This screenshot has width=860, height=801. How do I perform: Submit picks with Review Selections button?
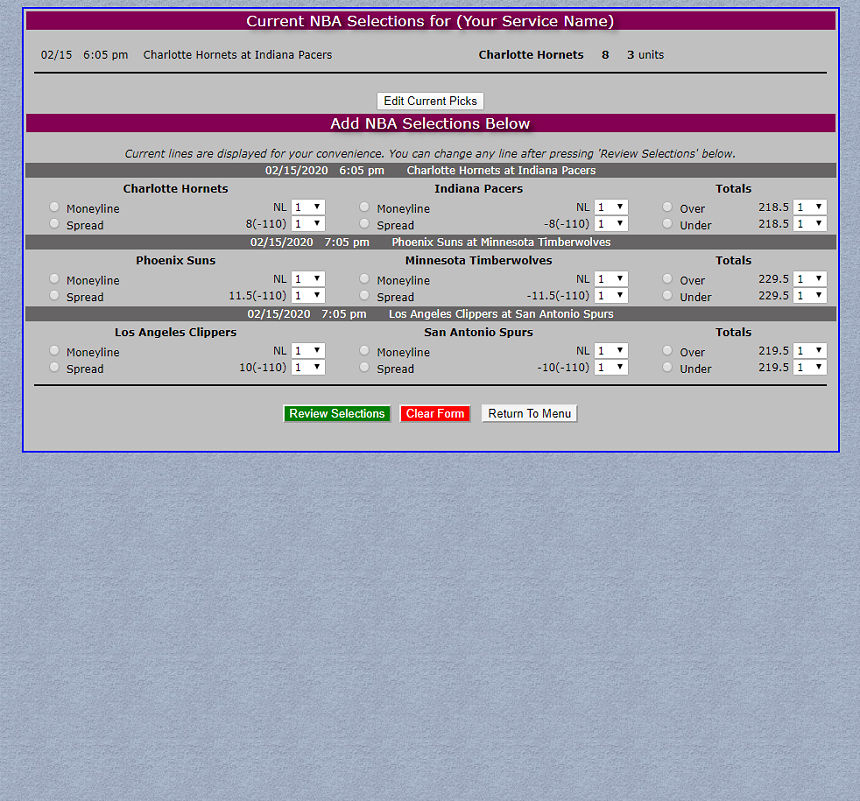(x=337, y=414)
